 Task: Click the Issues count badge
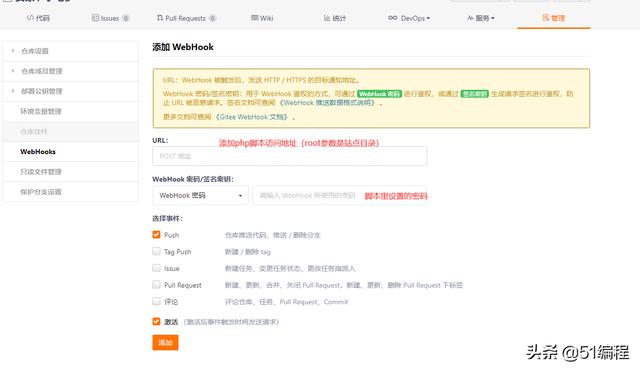(x=125, y=18)
